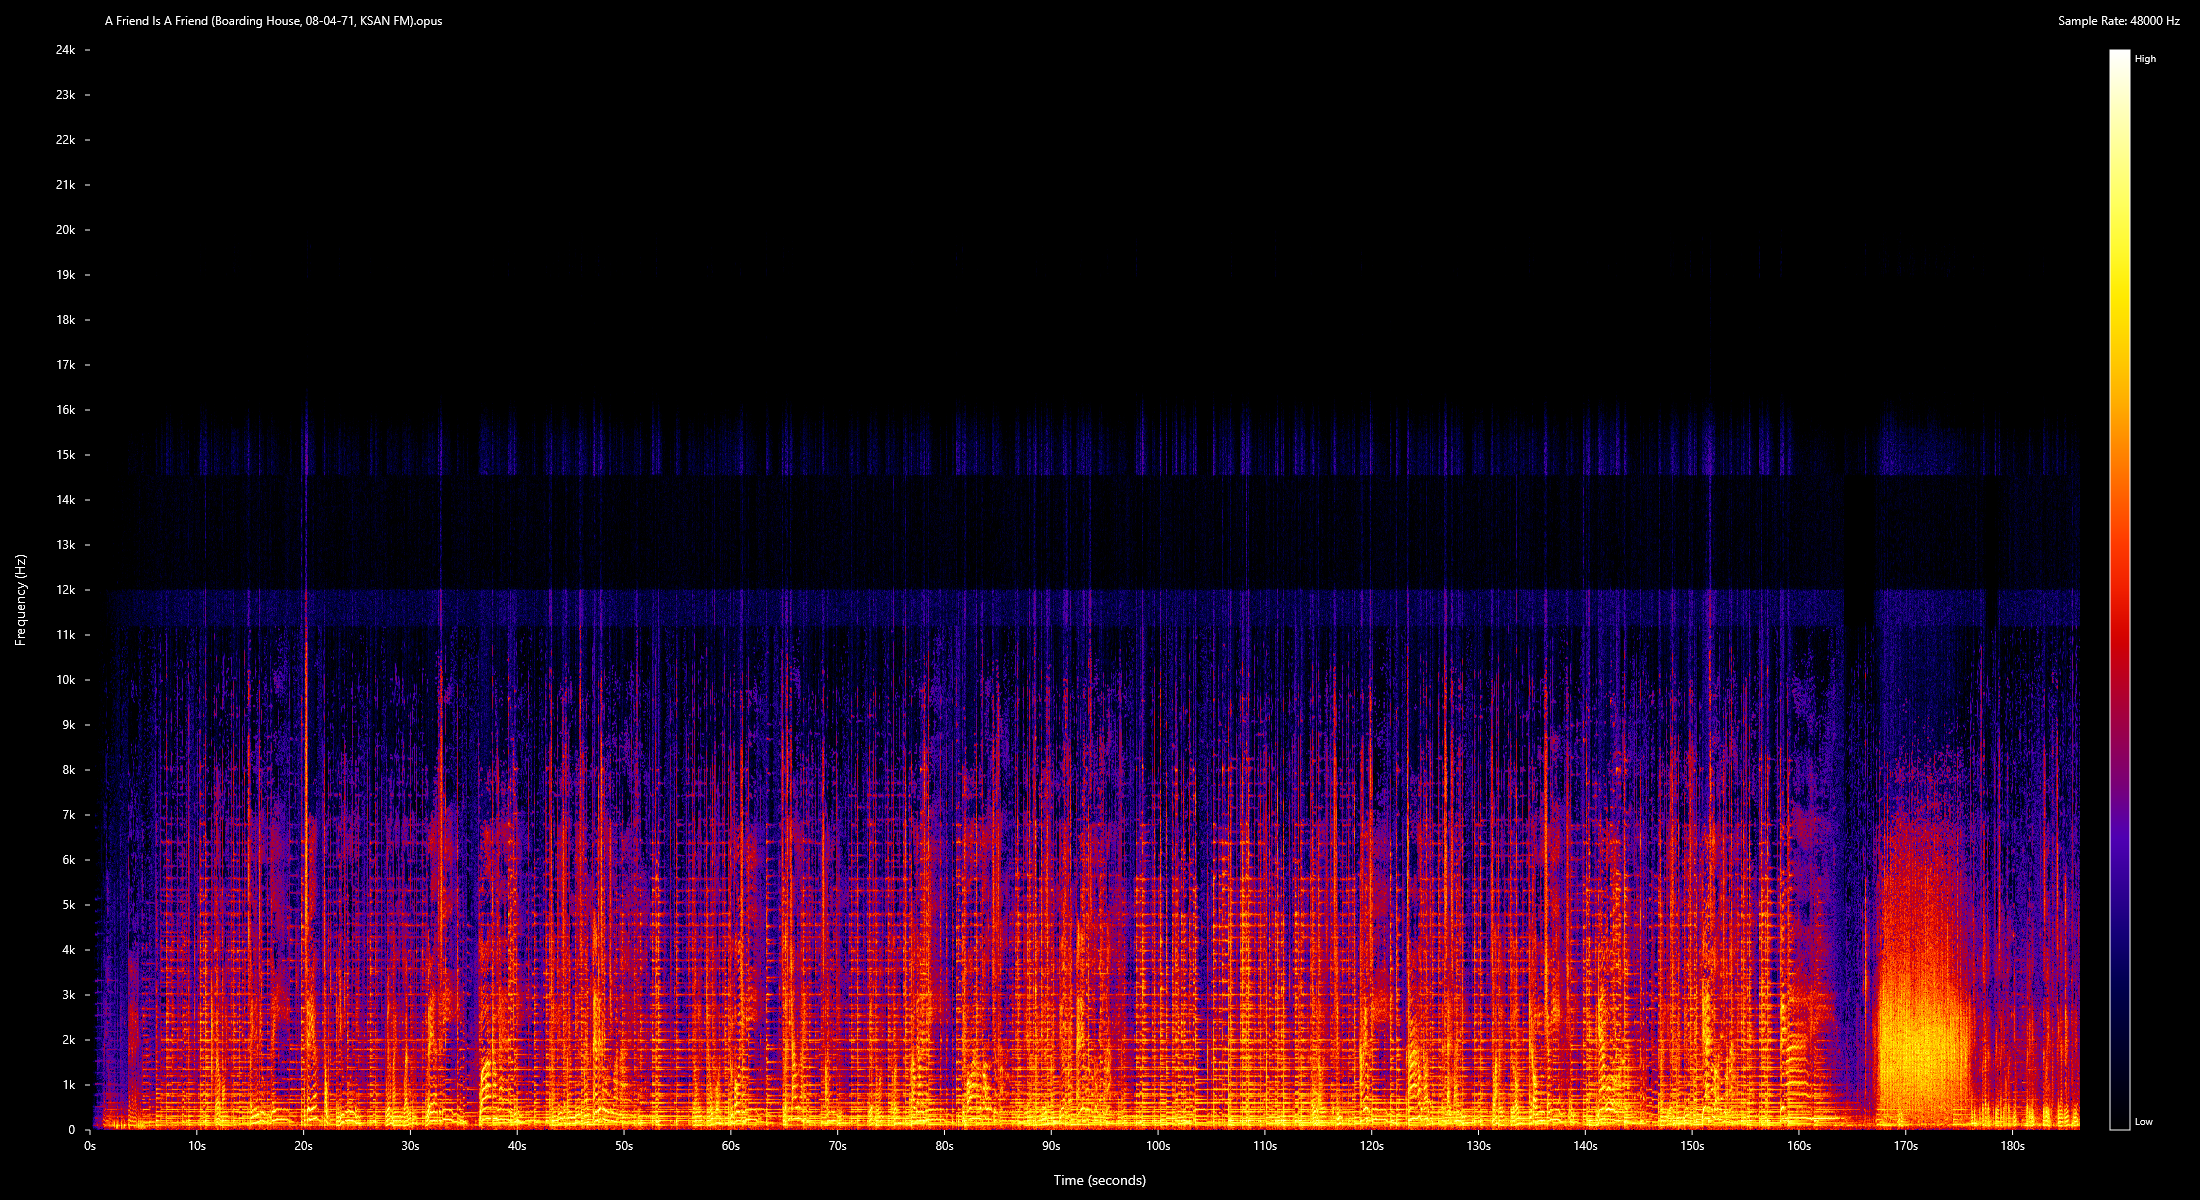Click the 6k frequency axis label
2200x1200 pixels.
point(68,860)
